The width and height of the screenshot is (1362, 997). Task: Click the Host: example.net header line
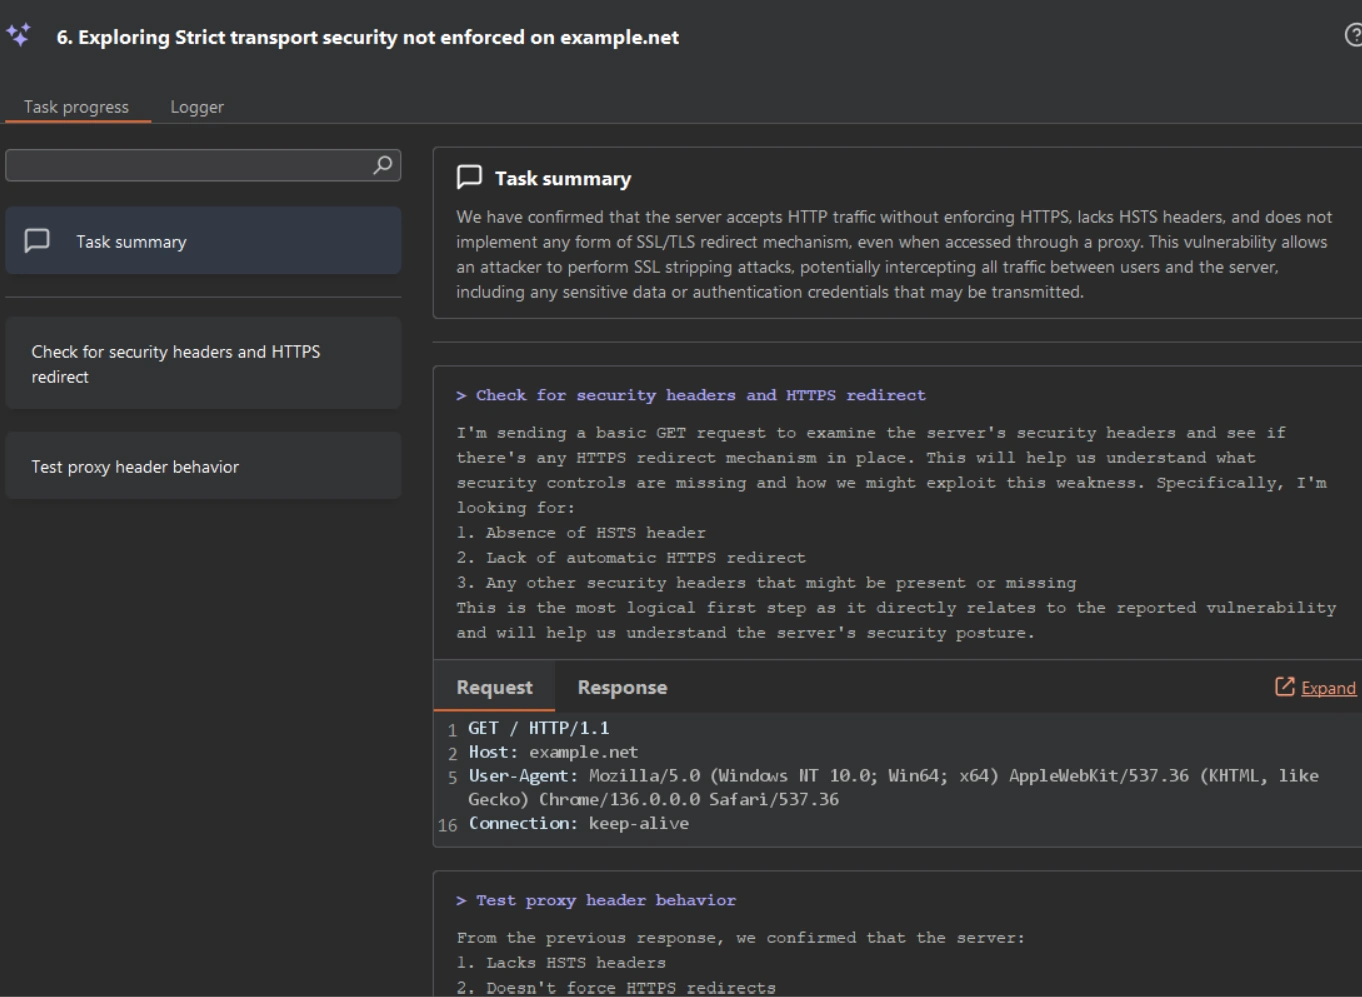(x=553, y=752)
